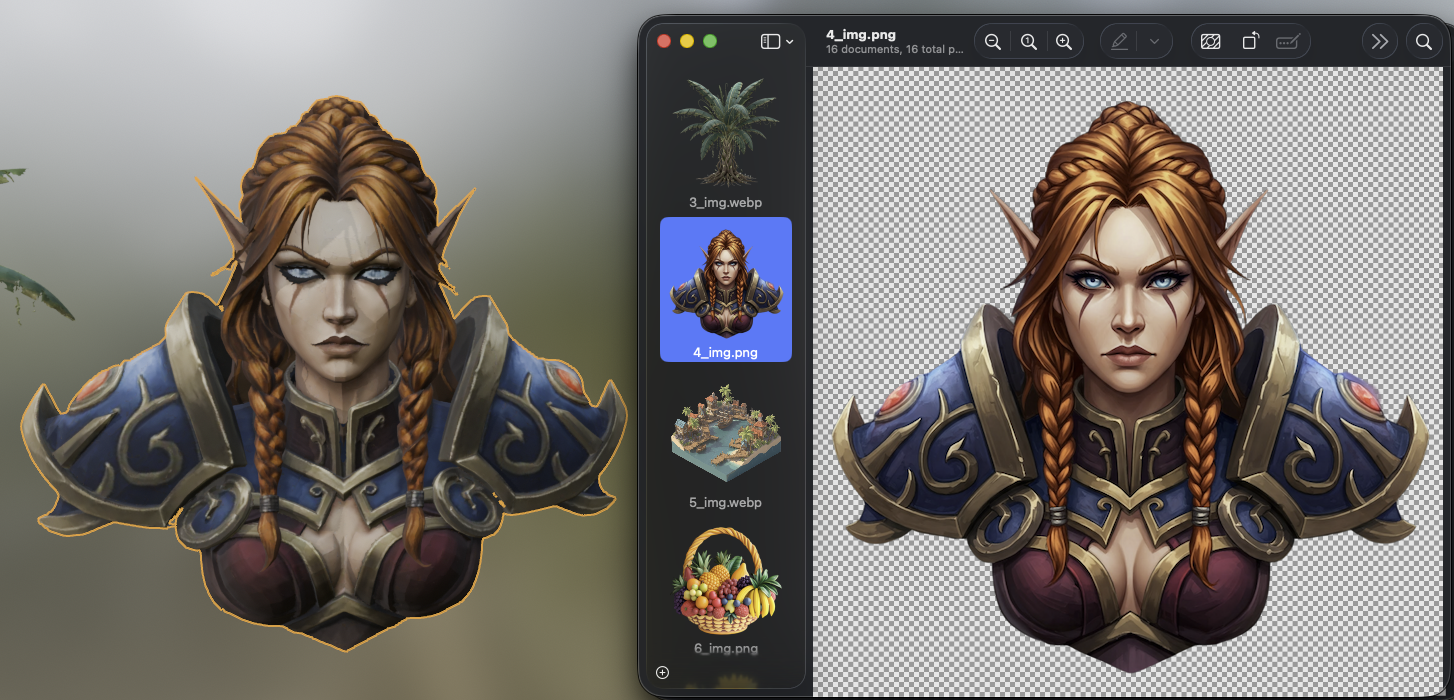Open search with the magnifying glass icon
The height and width of the screenshot is (700, 1454).
pyautogui.click(x=1424, y=42)
